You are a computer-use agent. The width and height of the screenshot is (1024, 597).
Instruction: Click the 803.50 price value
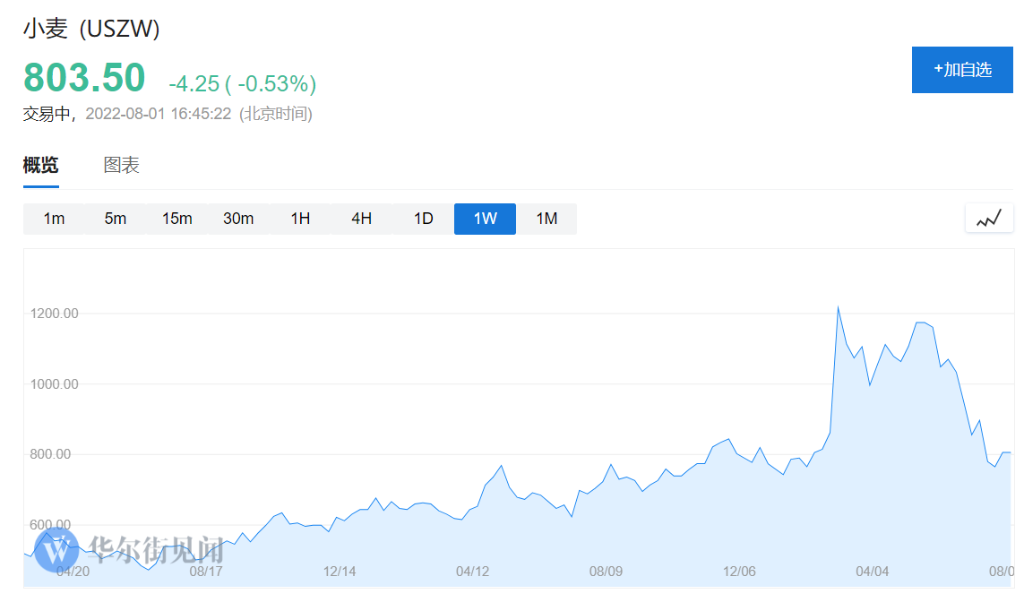(x=84, y=78)
